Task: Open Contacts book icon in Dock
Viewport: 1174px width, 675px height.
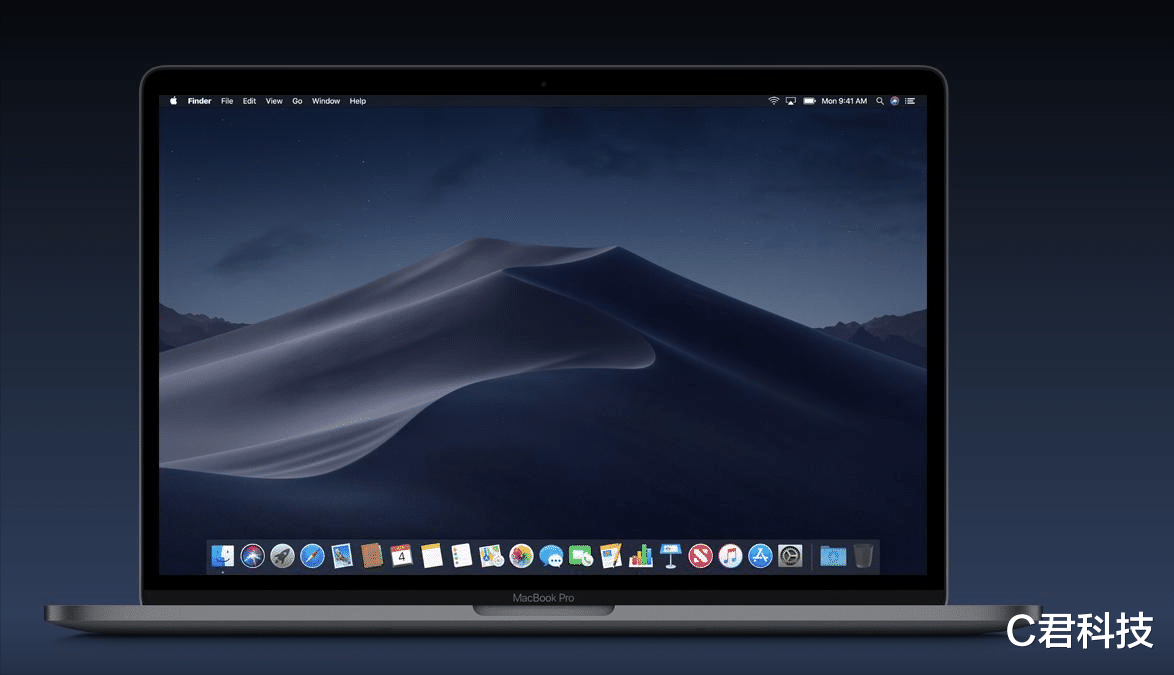Action: (x=372, y=556)
